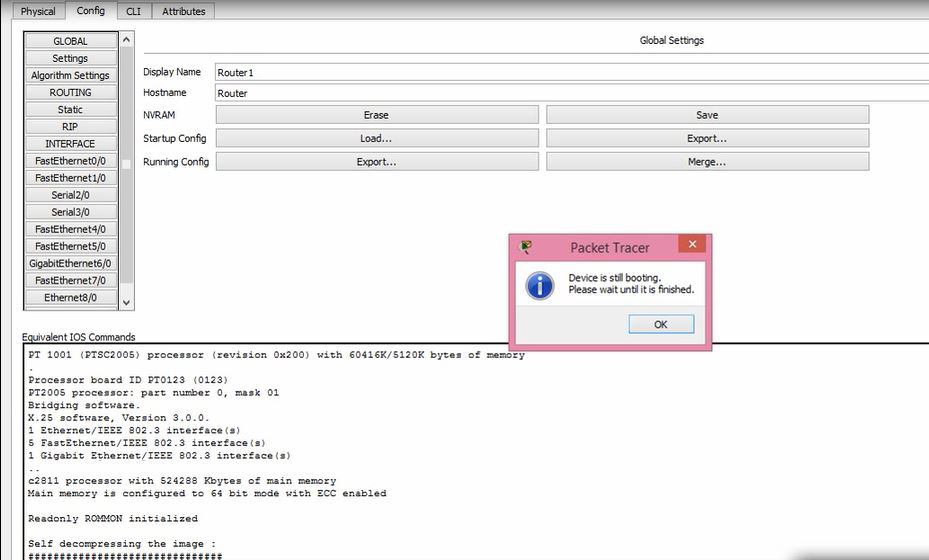Select the FastEthernet1/0 interface
The width and height of the screenshot is (929, 560).
[71, 178]
